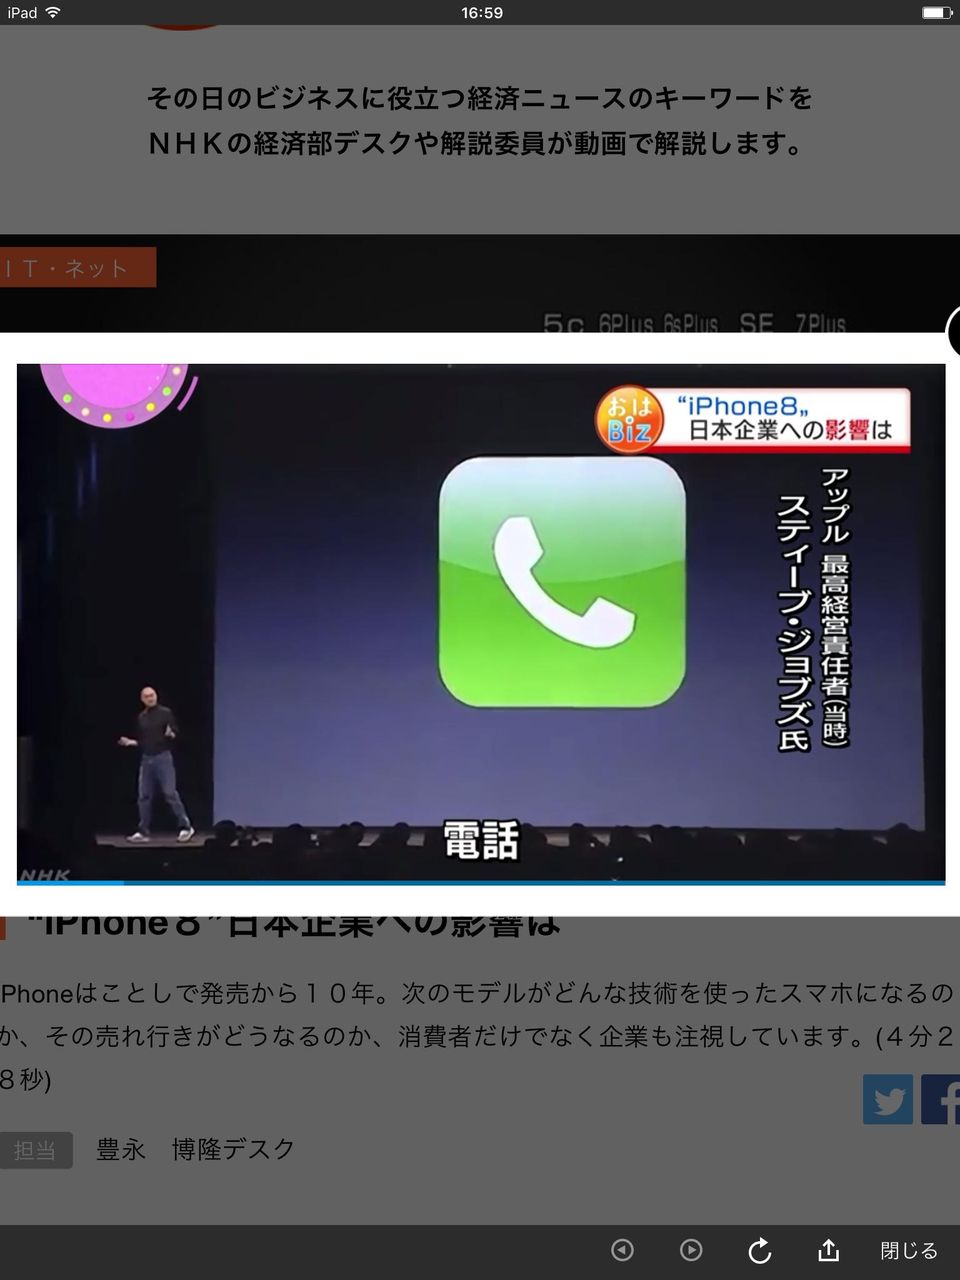
Task: Share article via Twitter icon
Action: point(888,1099)
